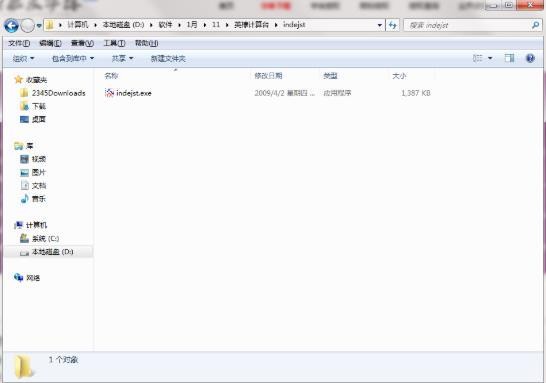Screen dimensions: 546x383
Task: Sort by 类型 column header
Action: (330, 76)
